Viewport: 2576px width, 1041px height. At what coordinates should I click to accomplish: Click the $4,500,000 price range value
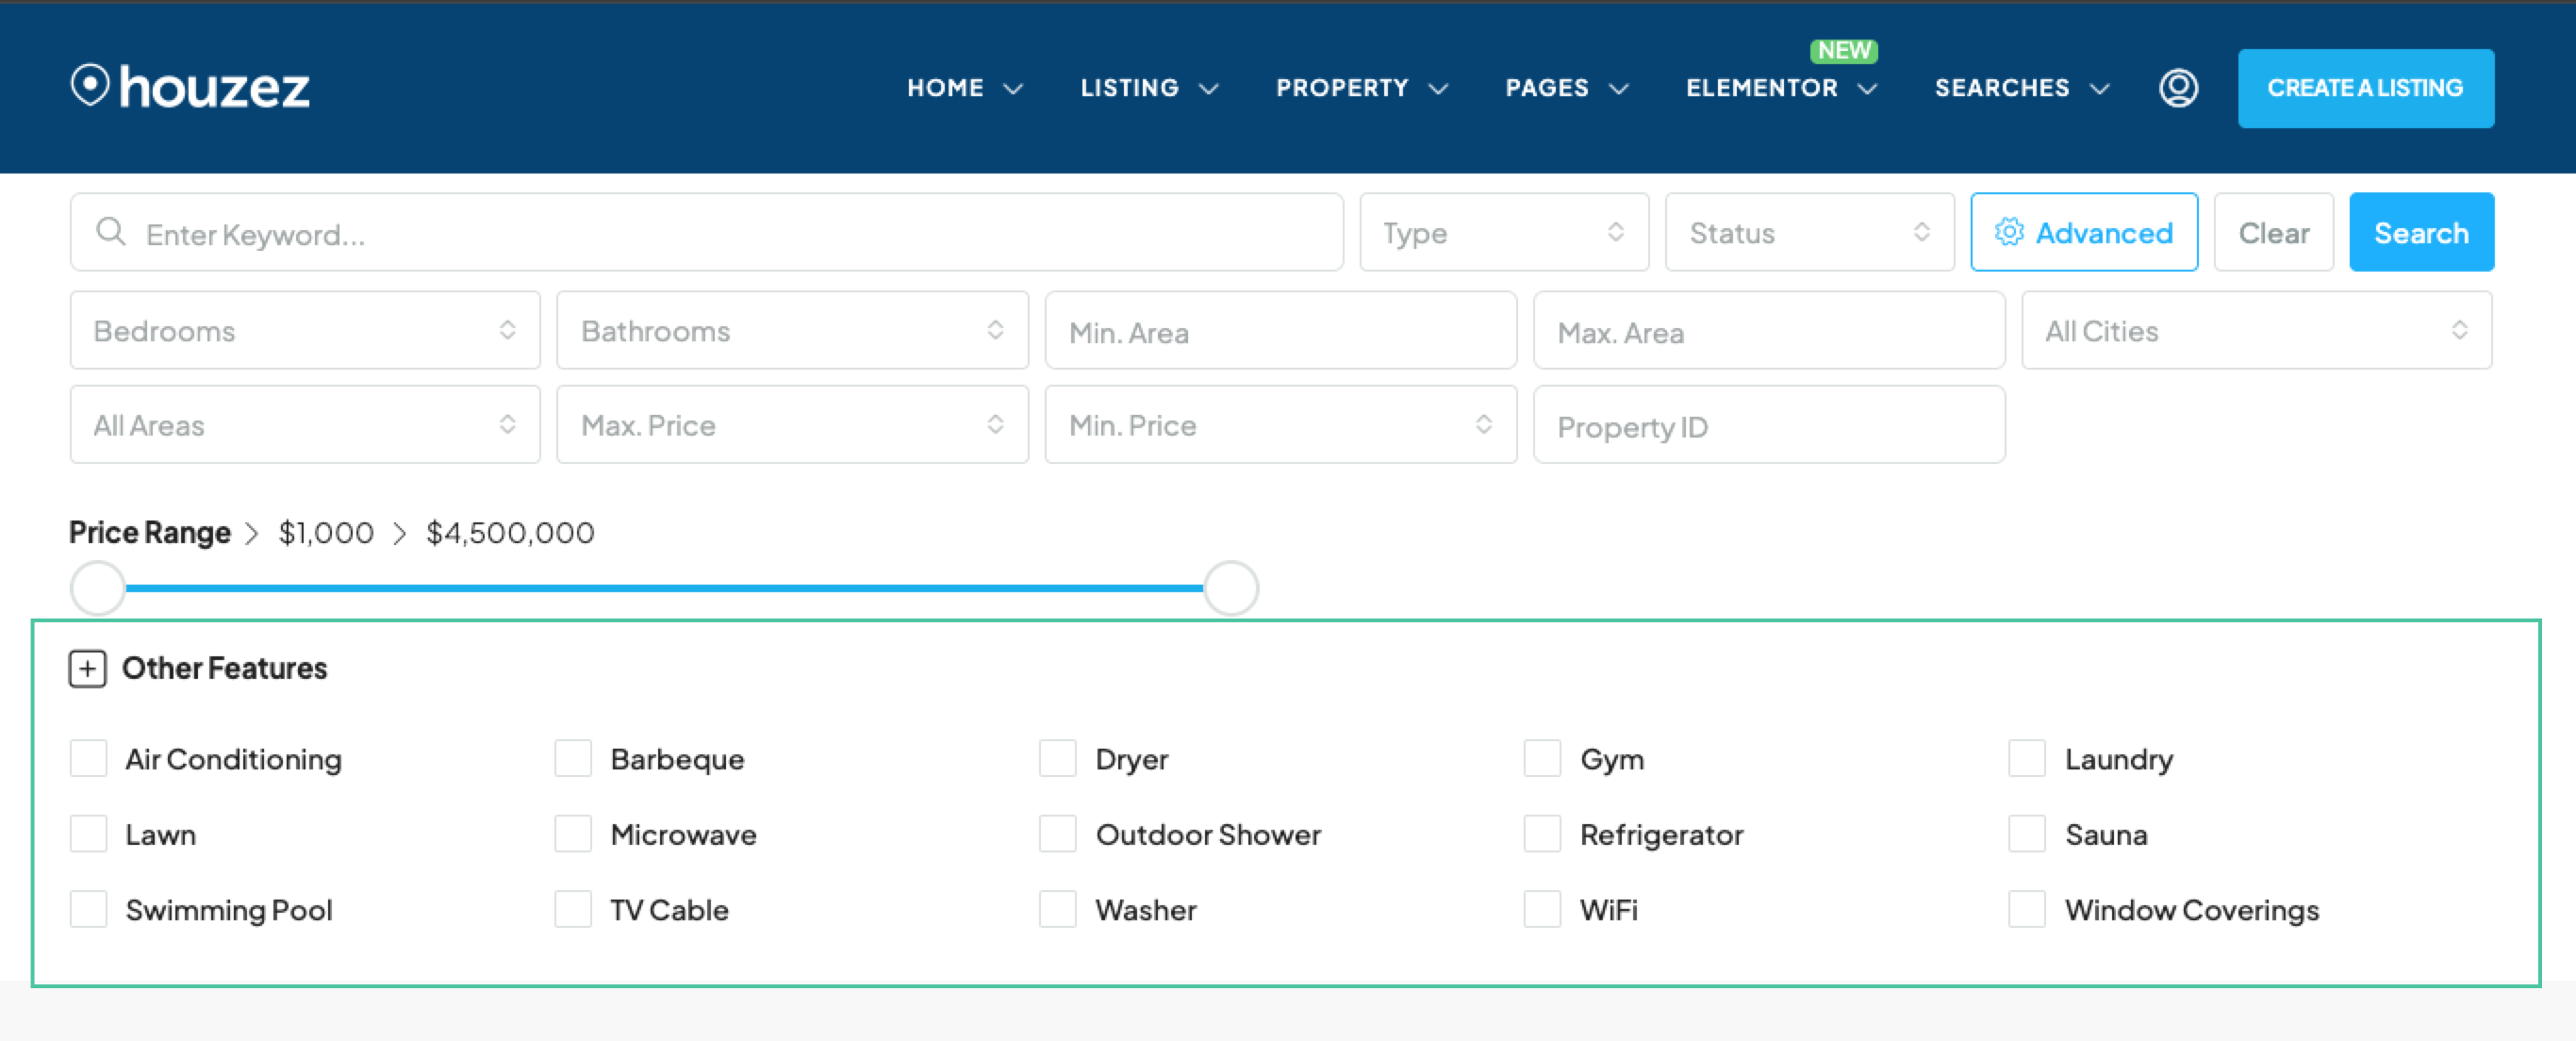coord(510,533)
